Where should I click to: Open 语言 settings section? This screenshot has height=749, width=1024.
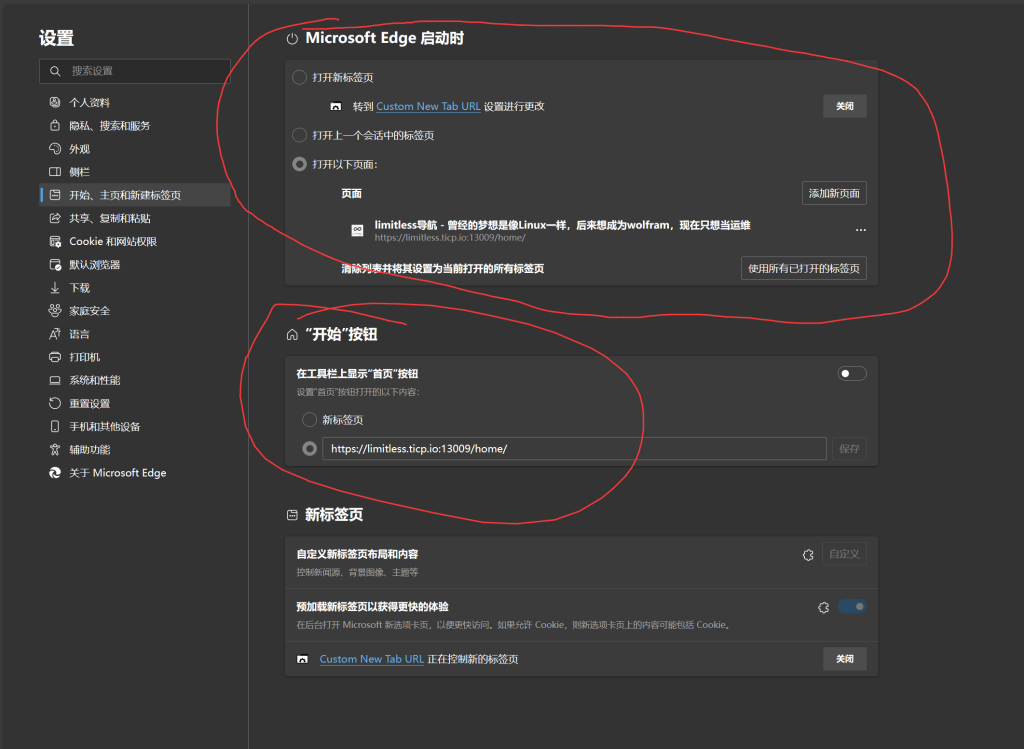[135, 334]
